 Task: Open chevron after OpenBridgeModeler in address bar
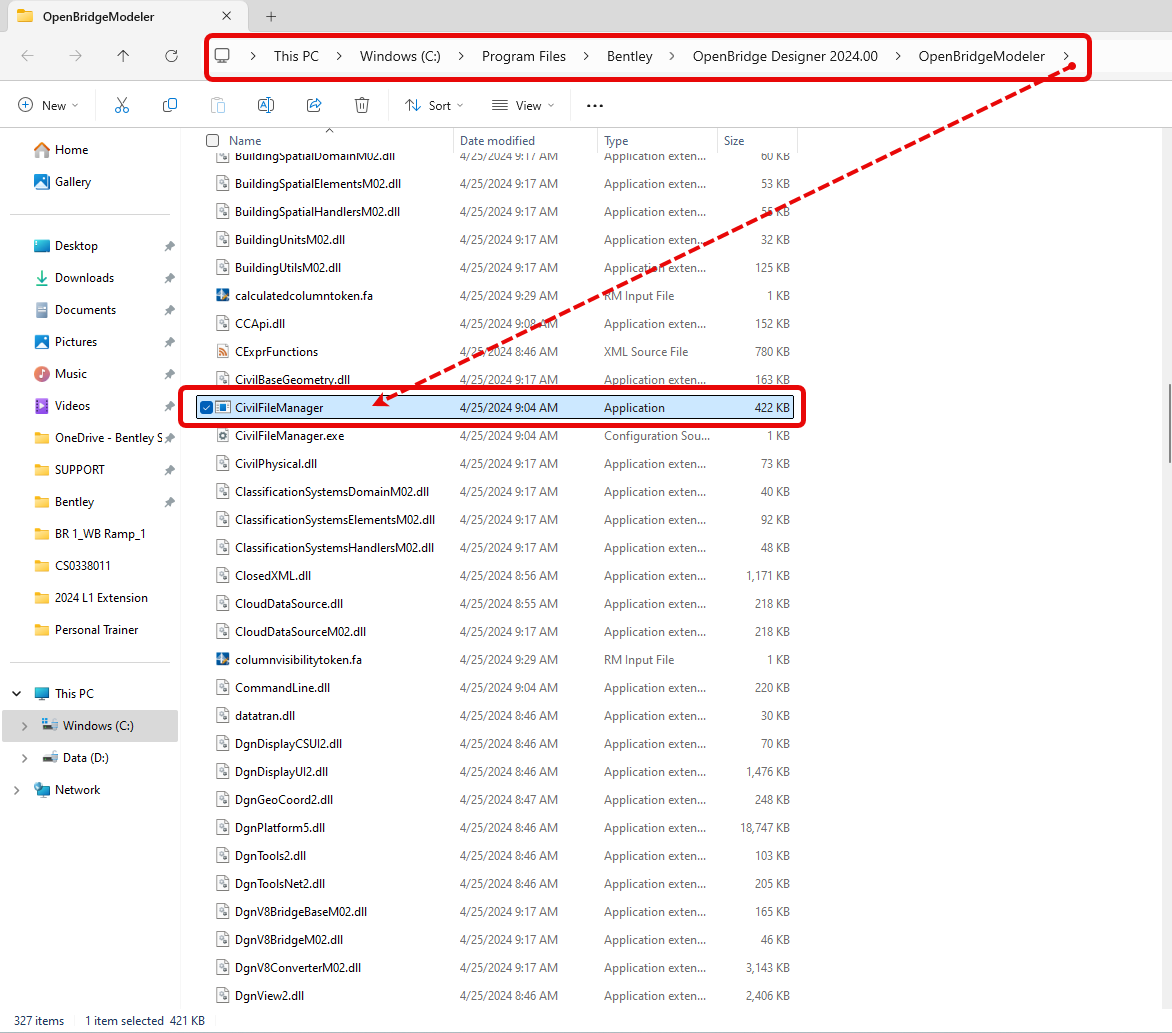tap(1066, 56)
